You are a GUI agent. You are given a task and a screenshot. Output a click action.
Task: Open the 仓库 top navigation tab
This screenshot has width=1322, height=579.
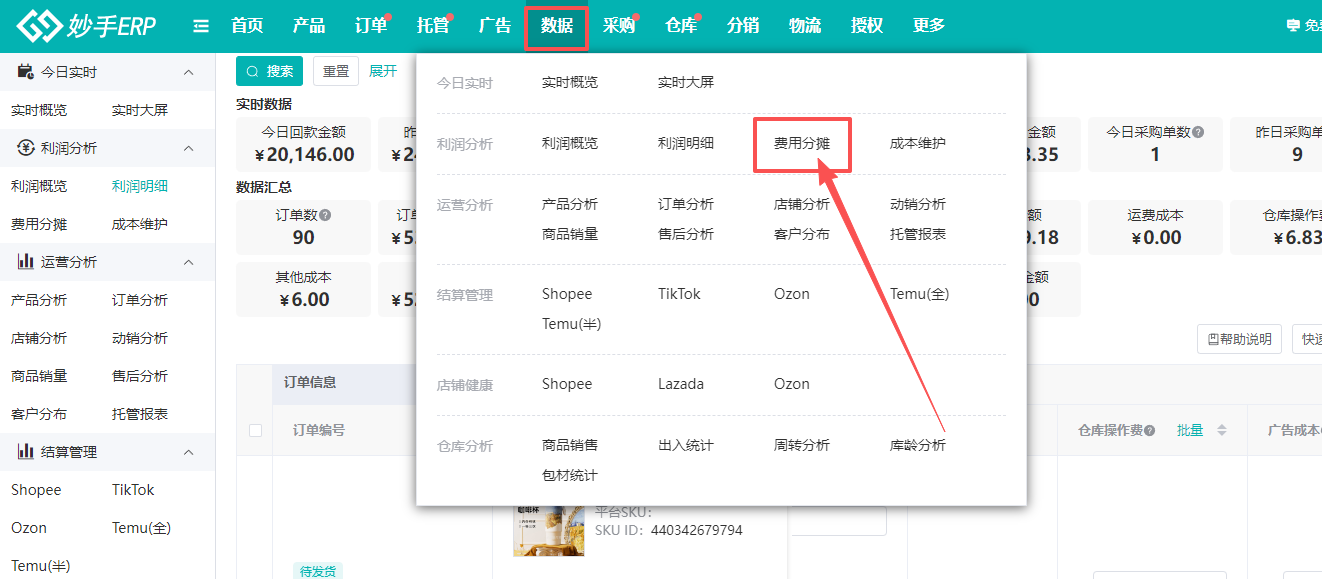point(681,26)
